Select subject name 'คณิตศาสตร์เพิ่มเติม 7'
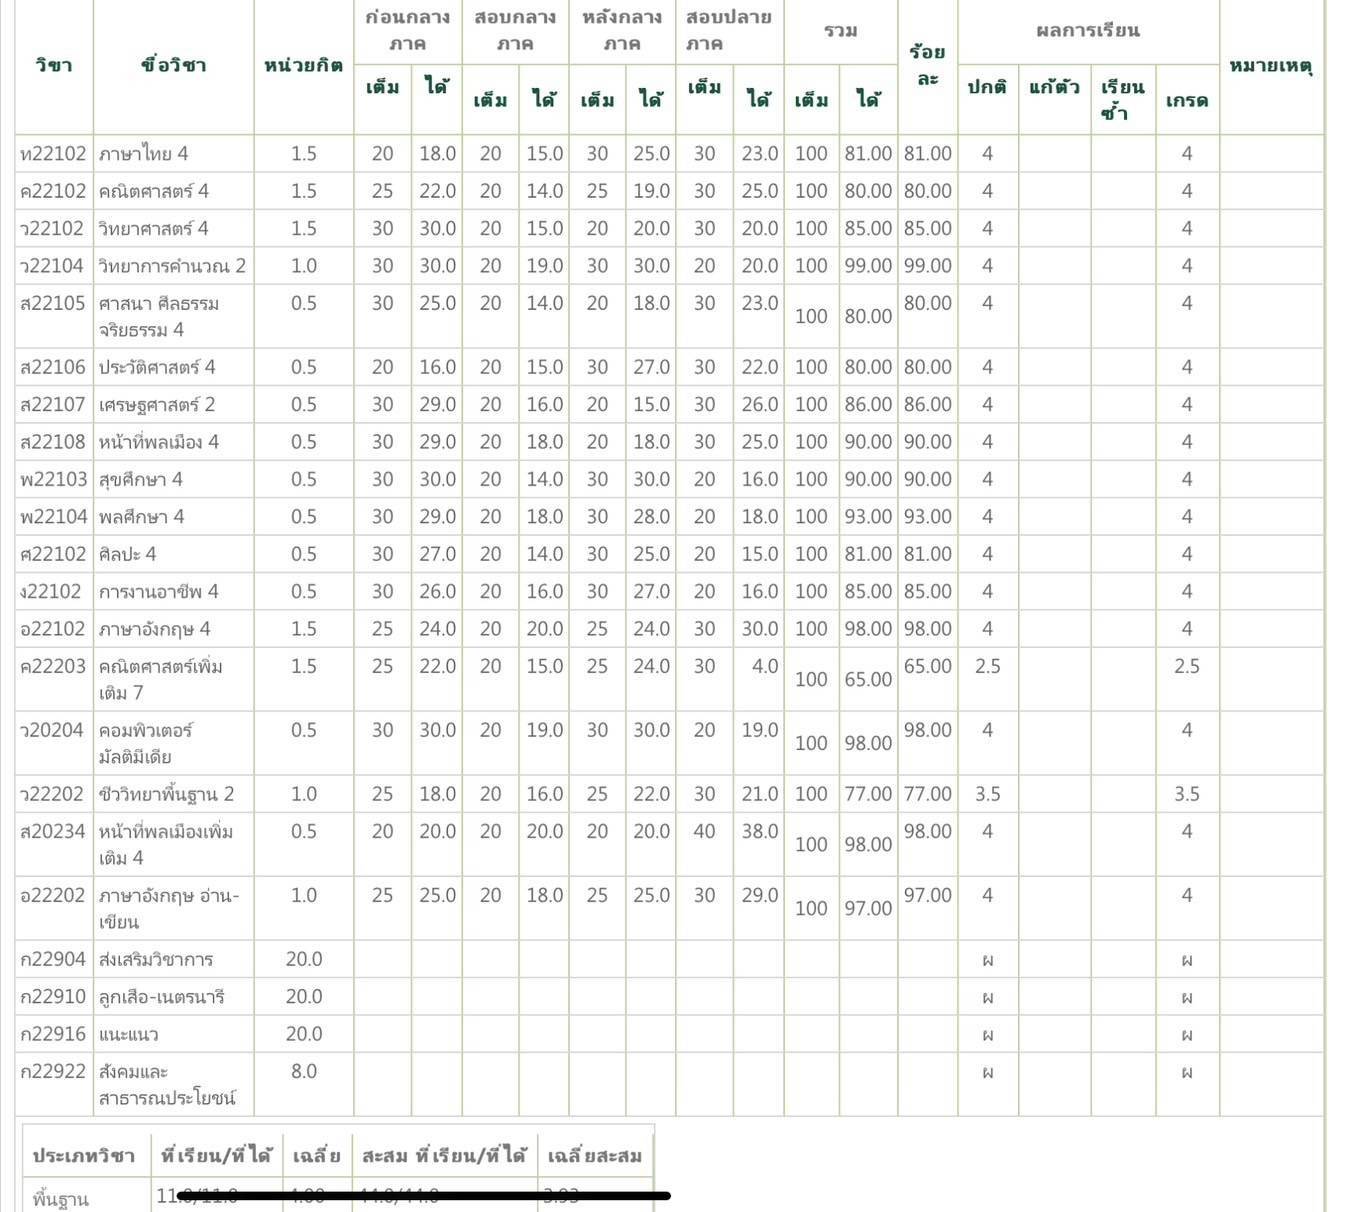 tap(160, 679)
